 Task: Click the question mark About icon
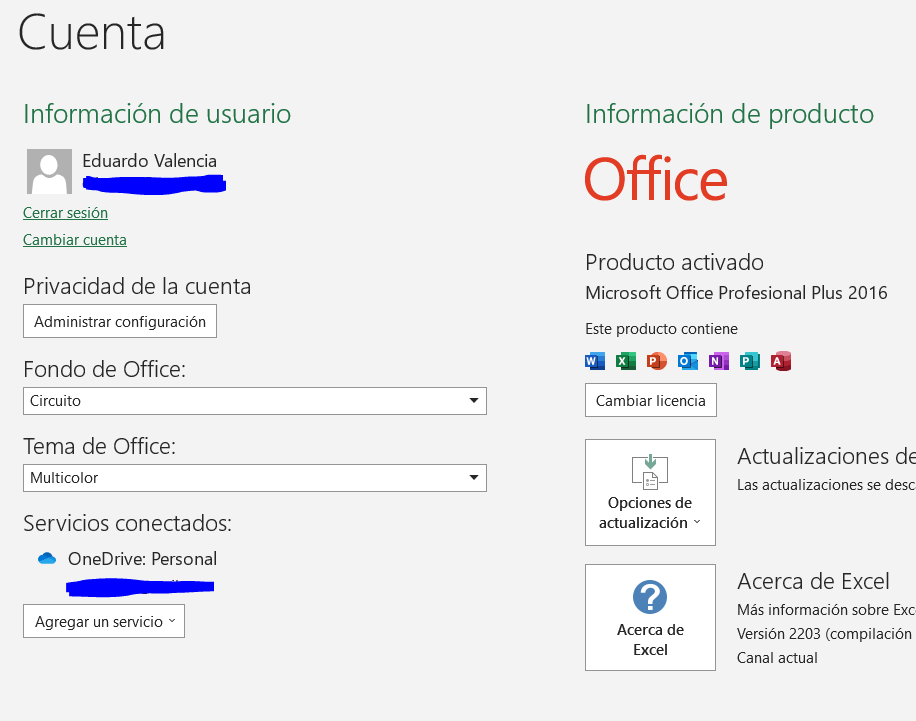click(650, 597)
